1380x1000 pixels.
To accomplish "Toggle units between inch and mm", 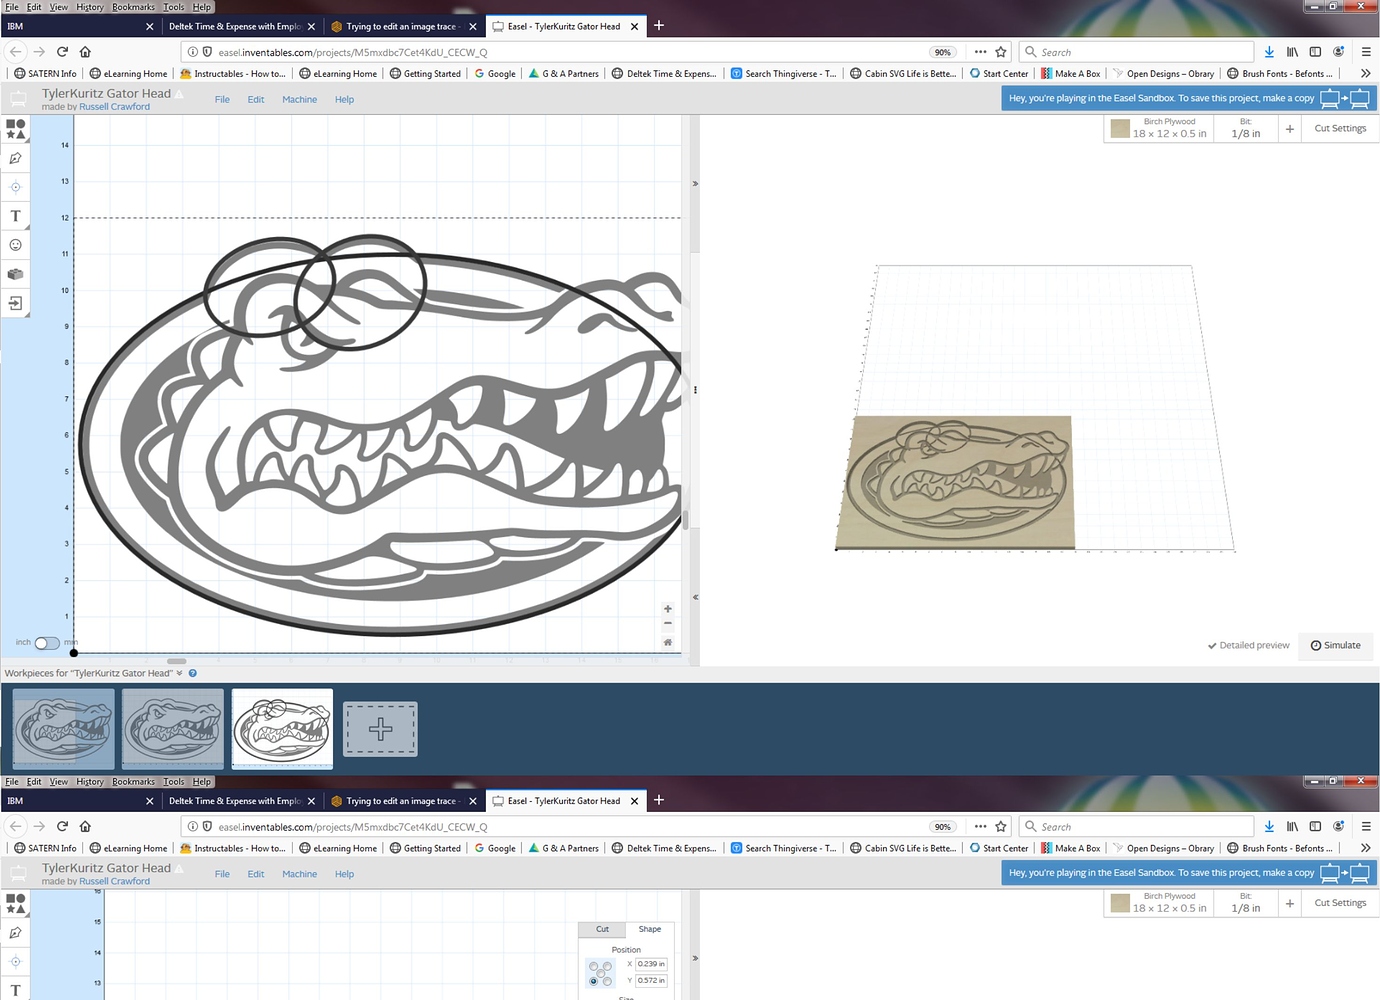I will pos(46,643).
